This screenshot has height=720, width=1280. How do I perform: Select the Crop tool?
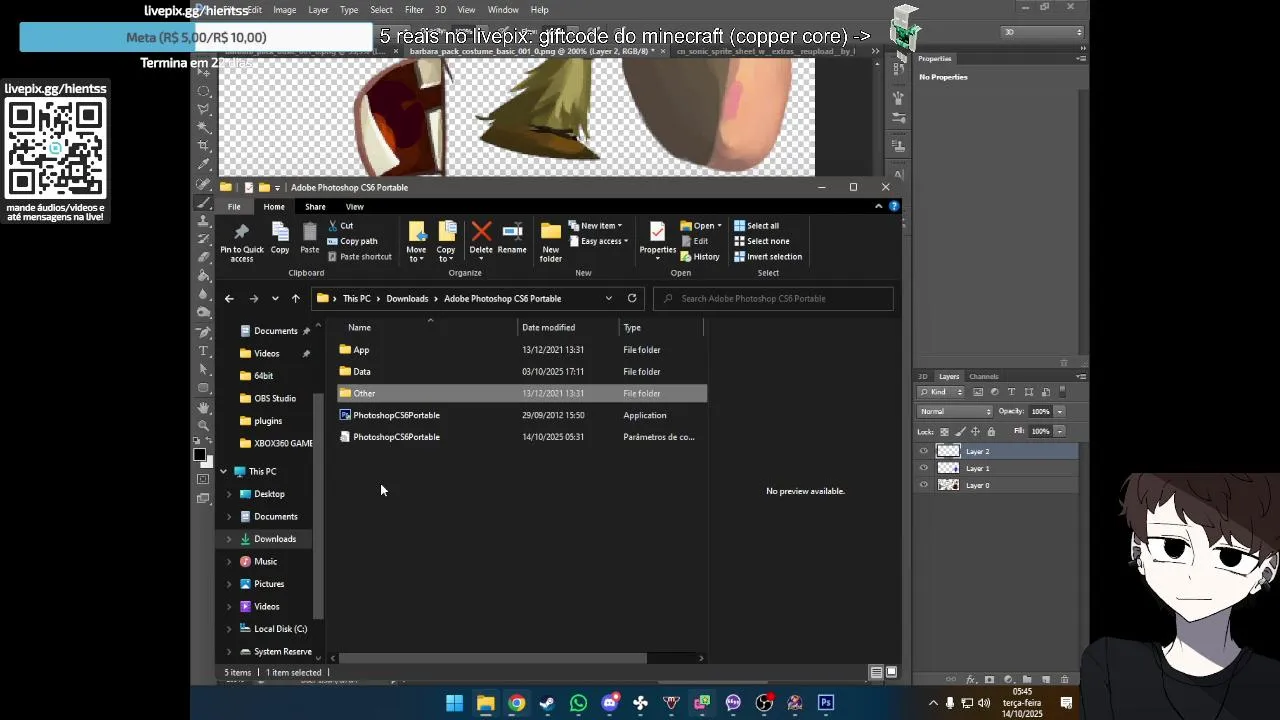pos(204,145)
